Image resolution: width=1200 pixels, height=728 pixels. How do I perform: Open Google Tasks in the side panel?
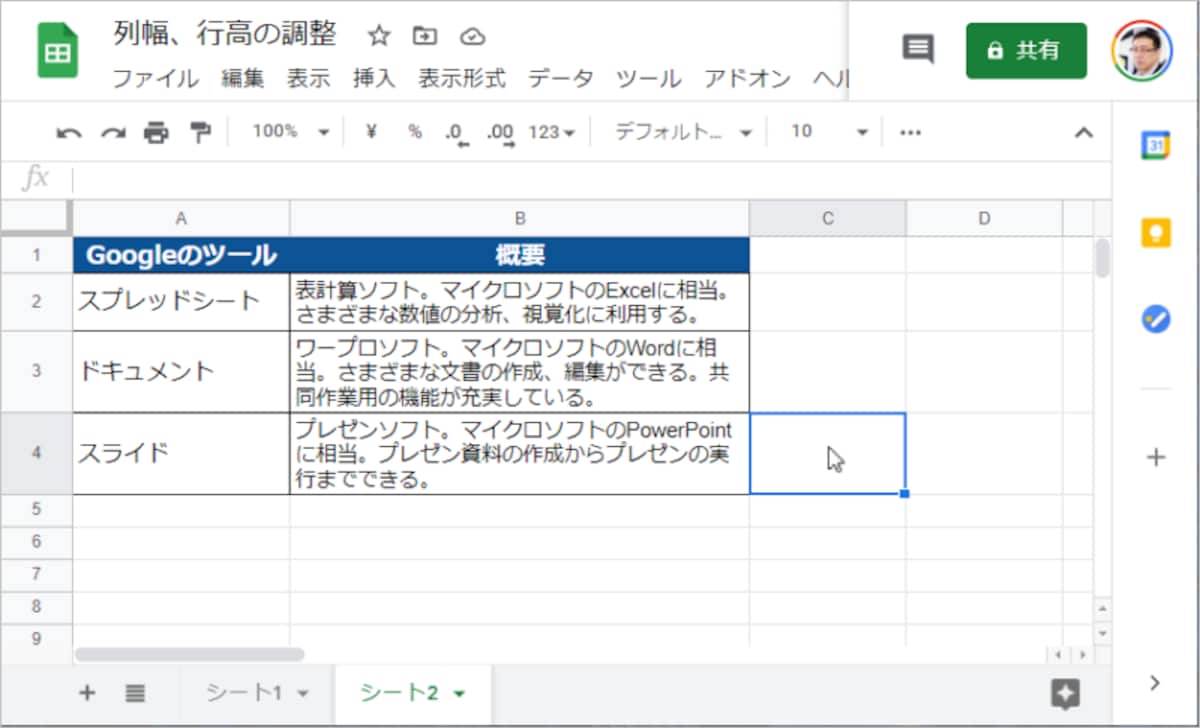1156,320
